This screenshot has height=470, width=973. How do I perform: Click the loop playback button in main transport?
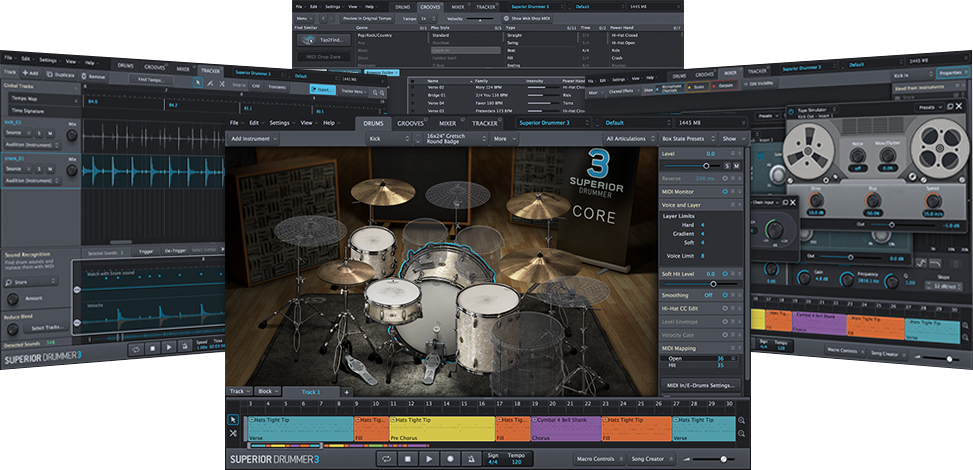pos(387,459)
